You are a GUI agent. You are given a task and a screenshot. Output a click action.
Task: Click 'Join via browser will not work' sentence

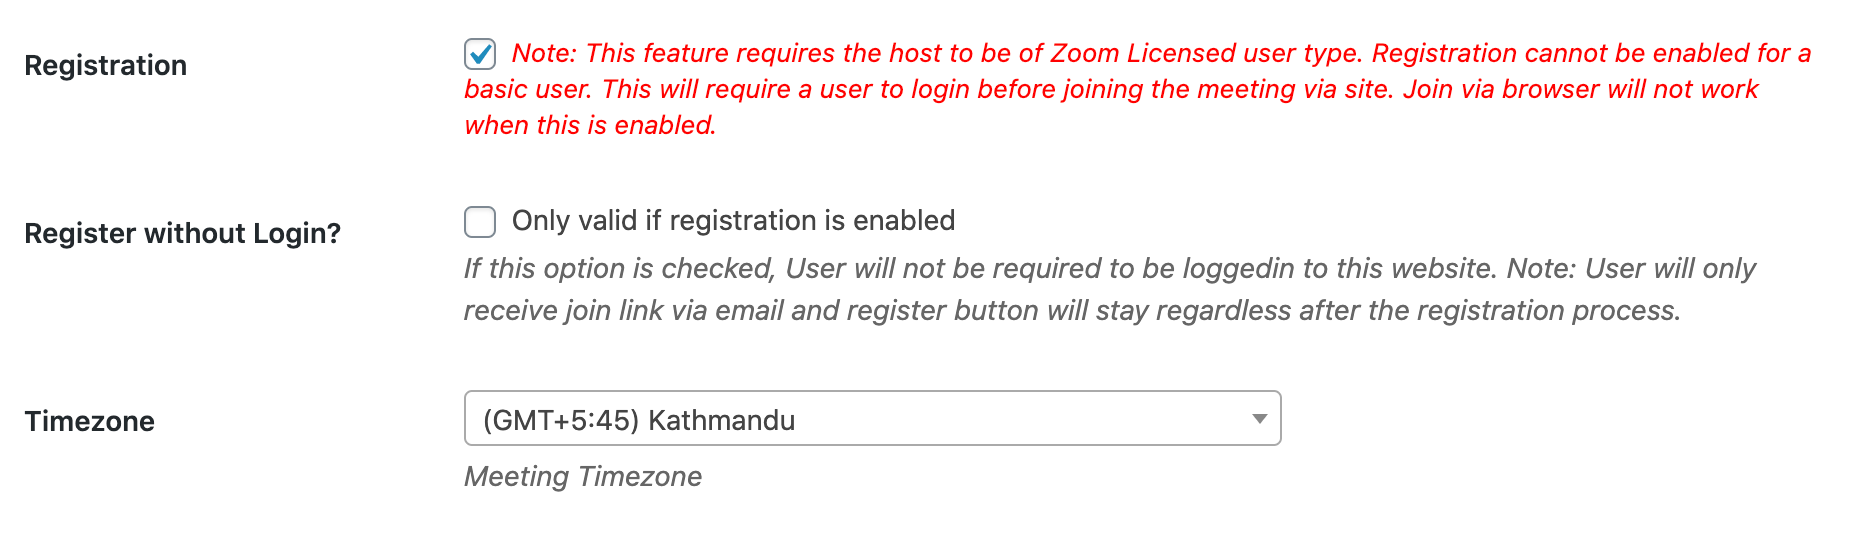point(1580,89)
